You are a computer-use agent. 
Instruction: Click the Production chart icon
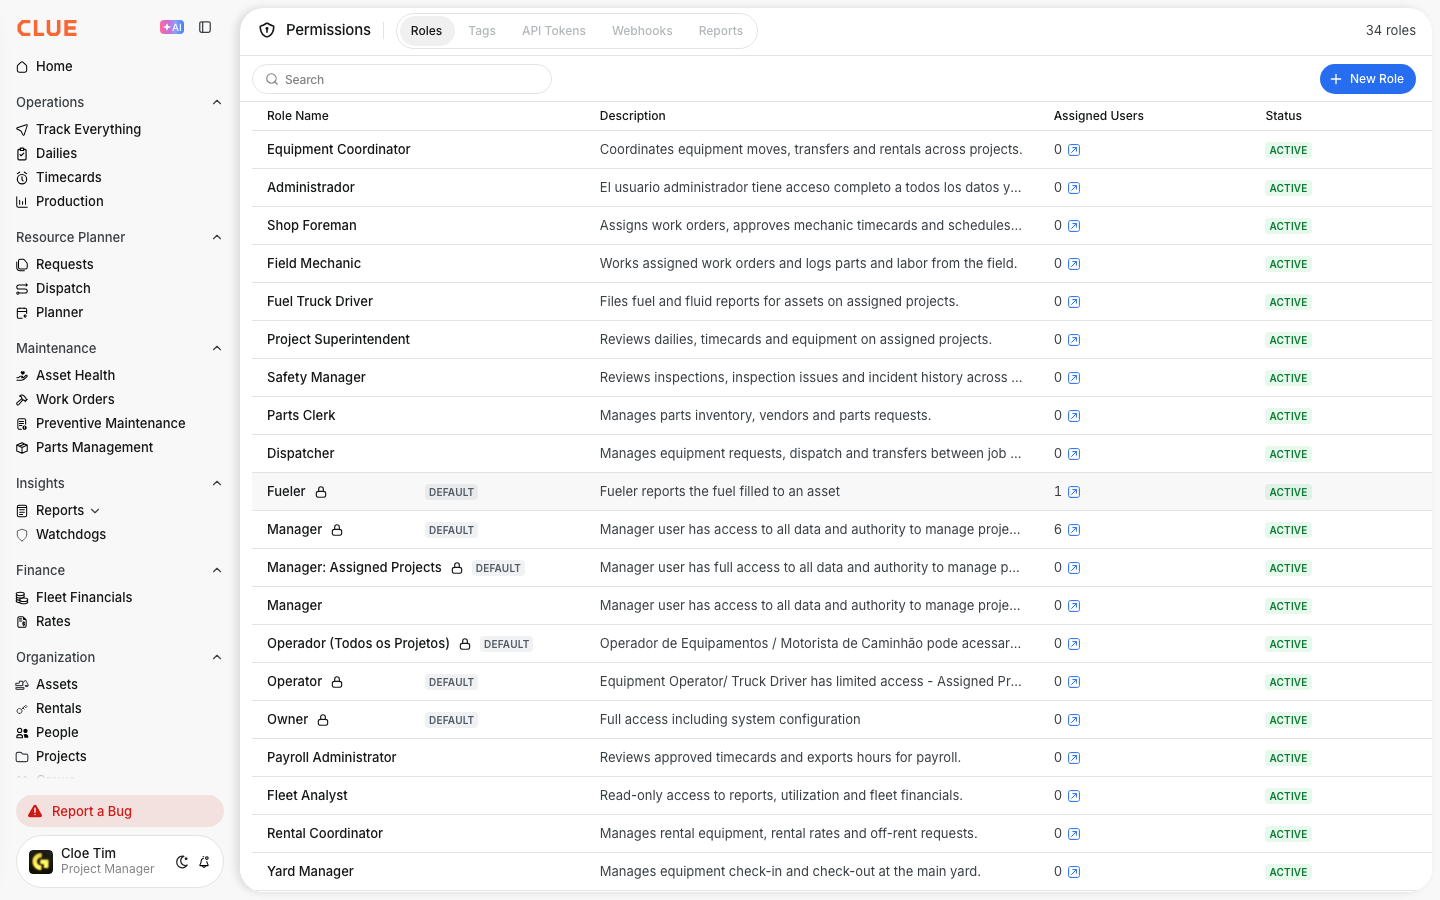[x=22, y=202]
